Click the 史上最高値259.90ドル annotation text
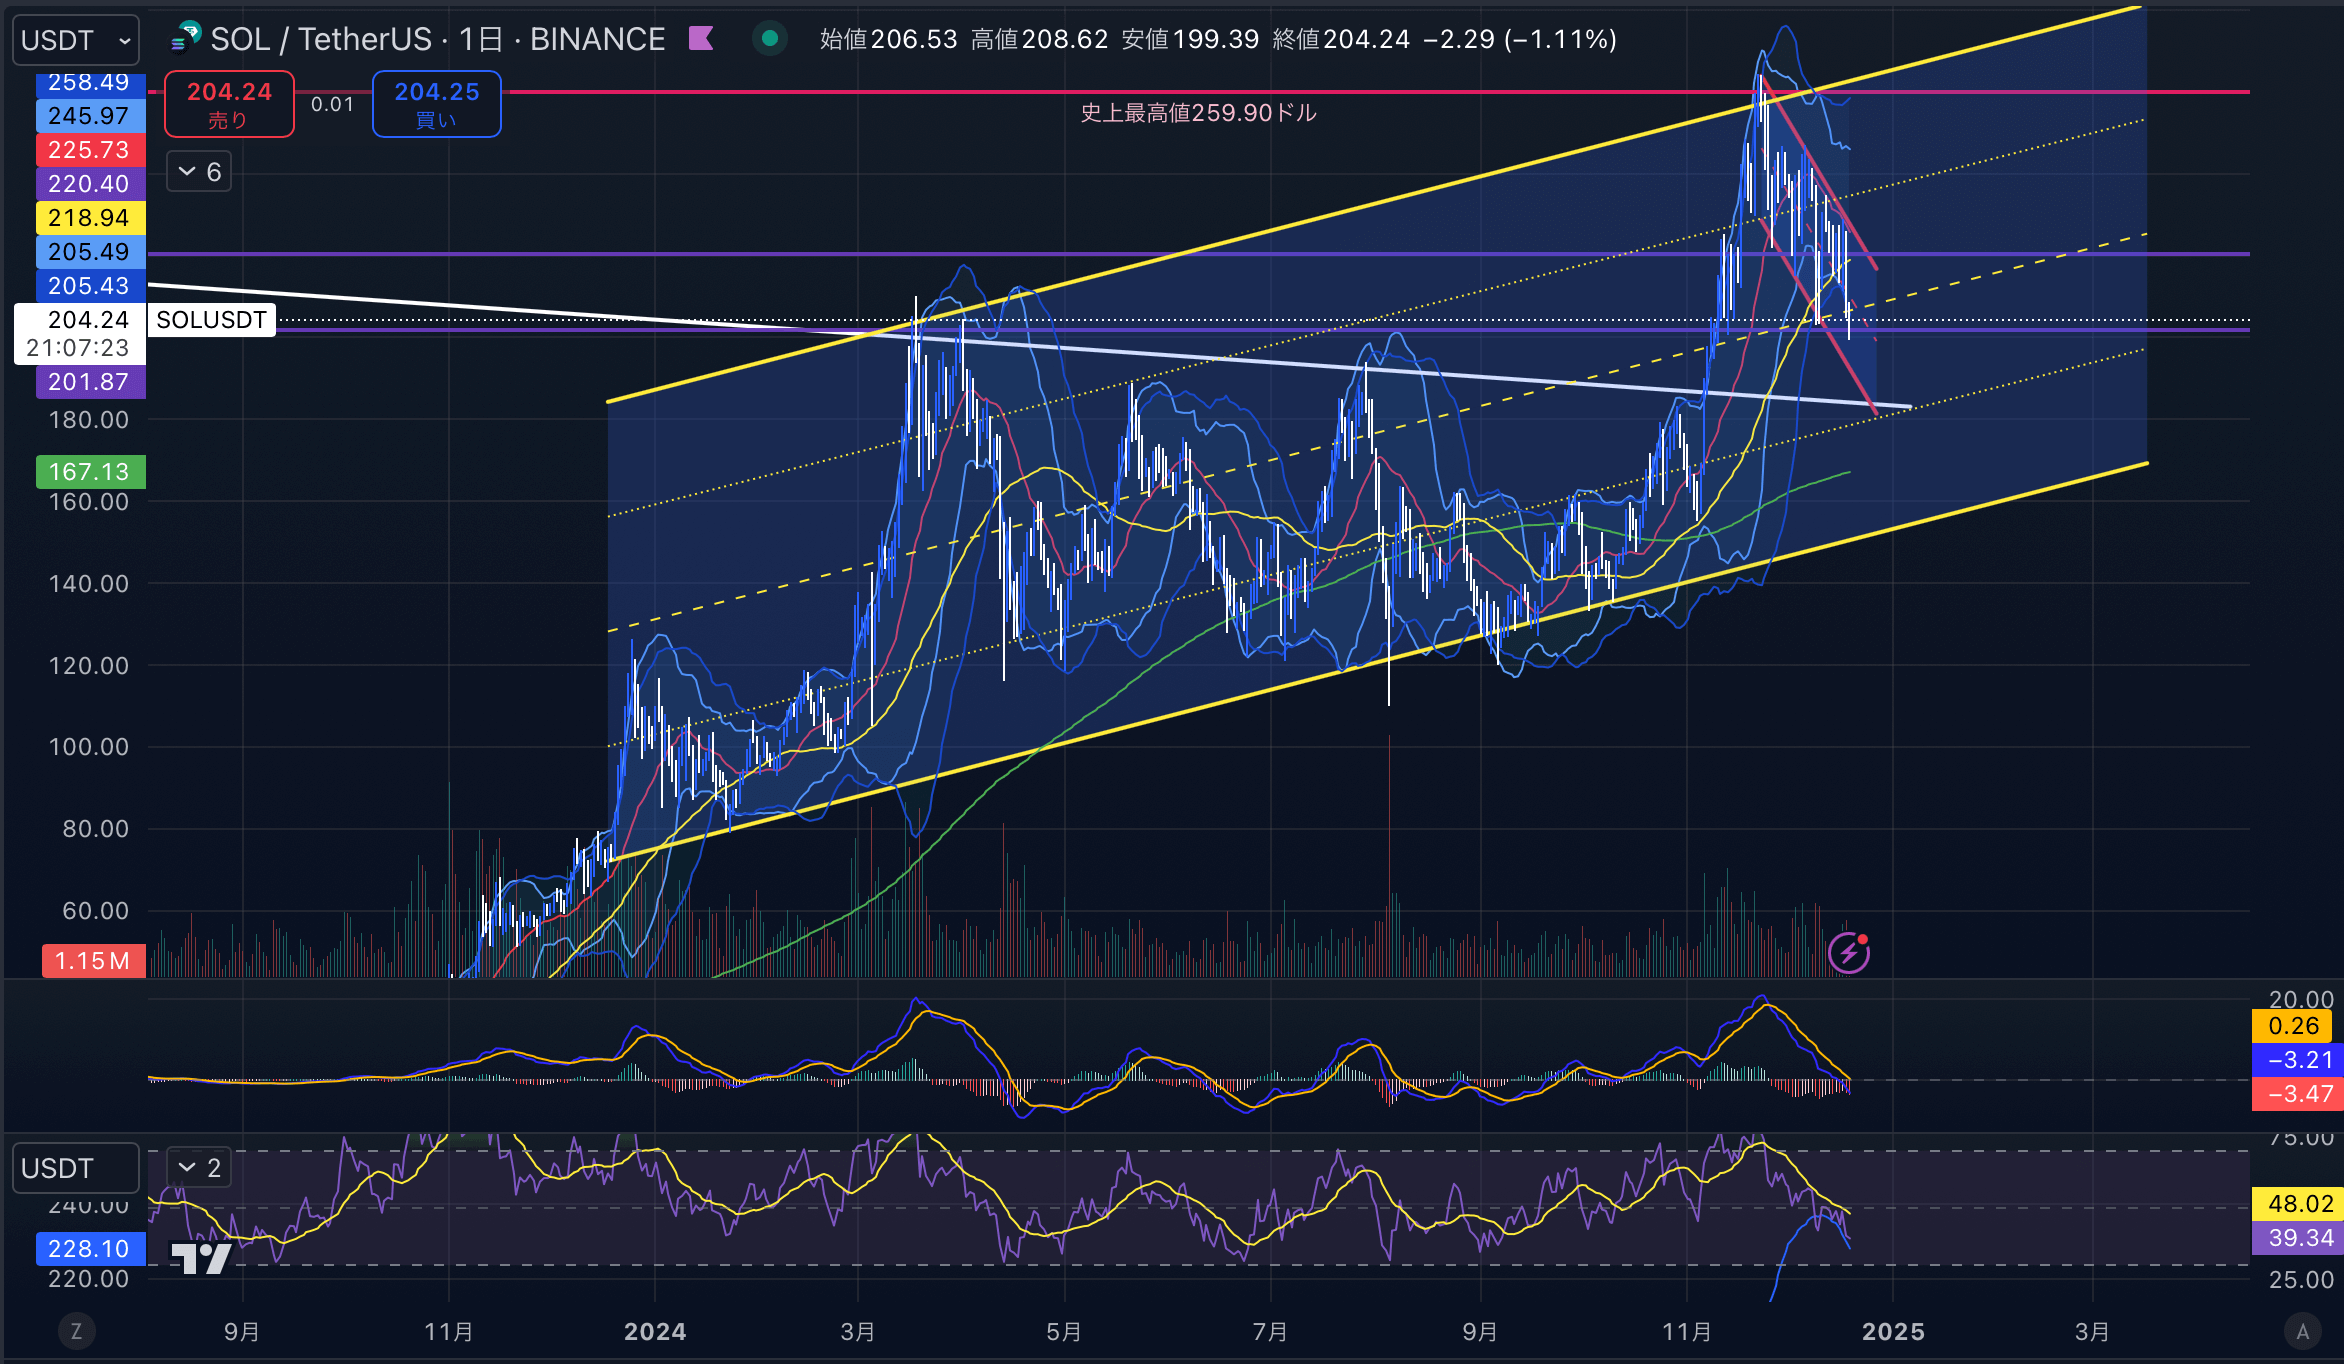The width and height of the screenshot is (2344, 1364). [1198, 113]
